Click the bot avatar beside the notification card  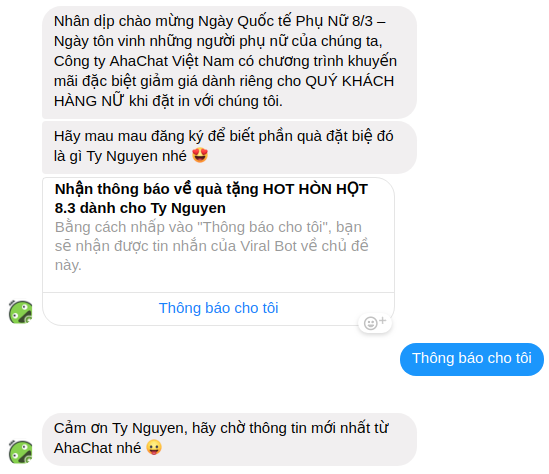pos(20,312)
